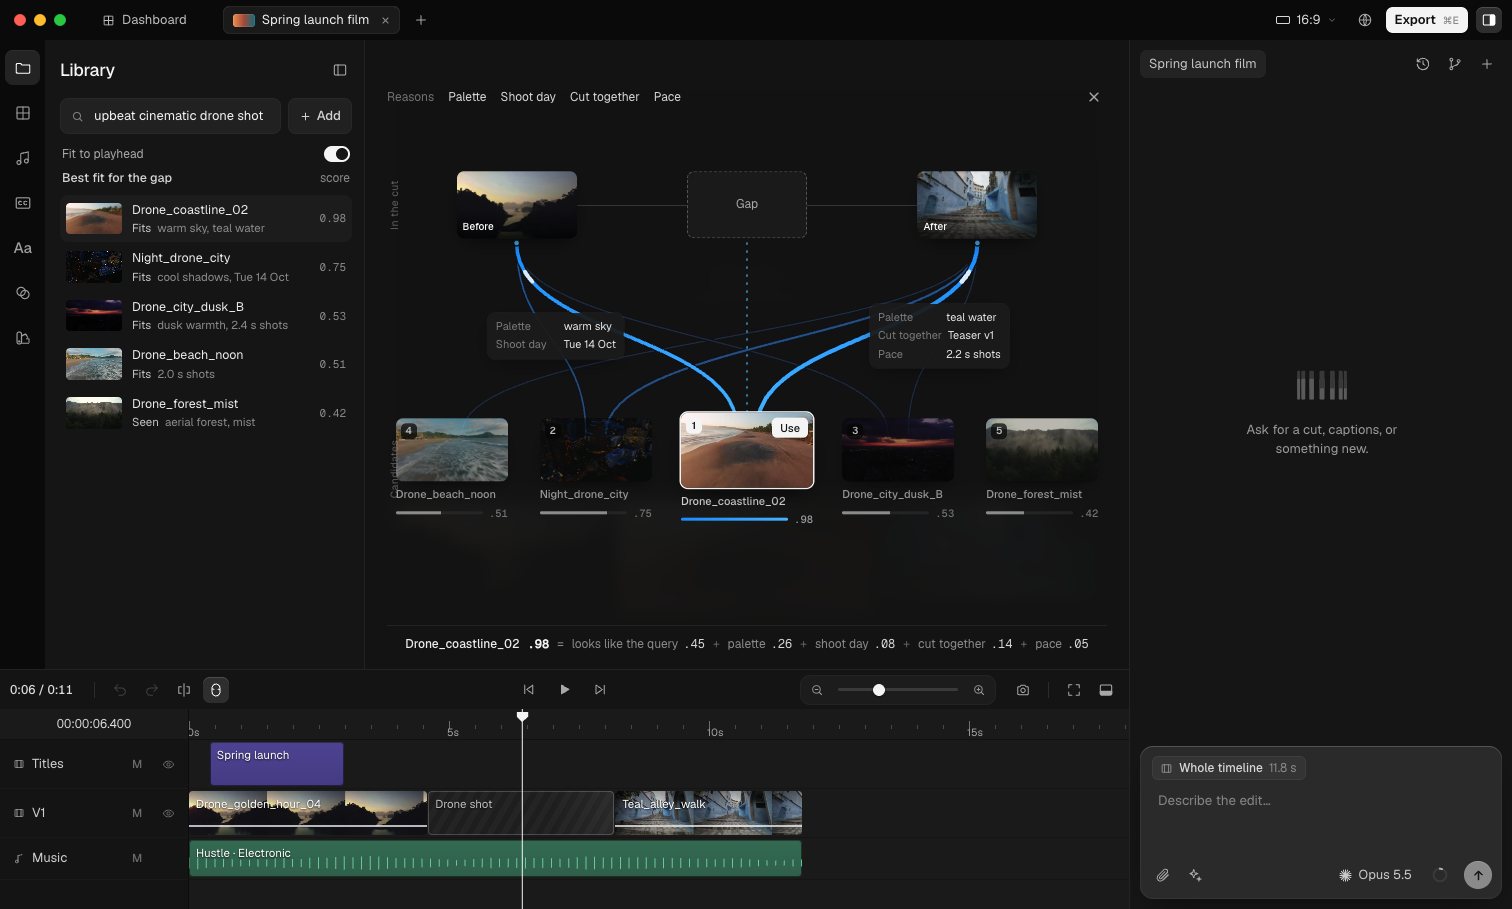Select Night_drone_city in Library list
The height and width of the screenshot is (909, 1512).
[x=206, y=267]
